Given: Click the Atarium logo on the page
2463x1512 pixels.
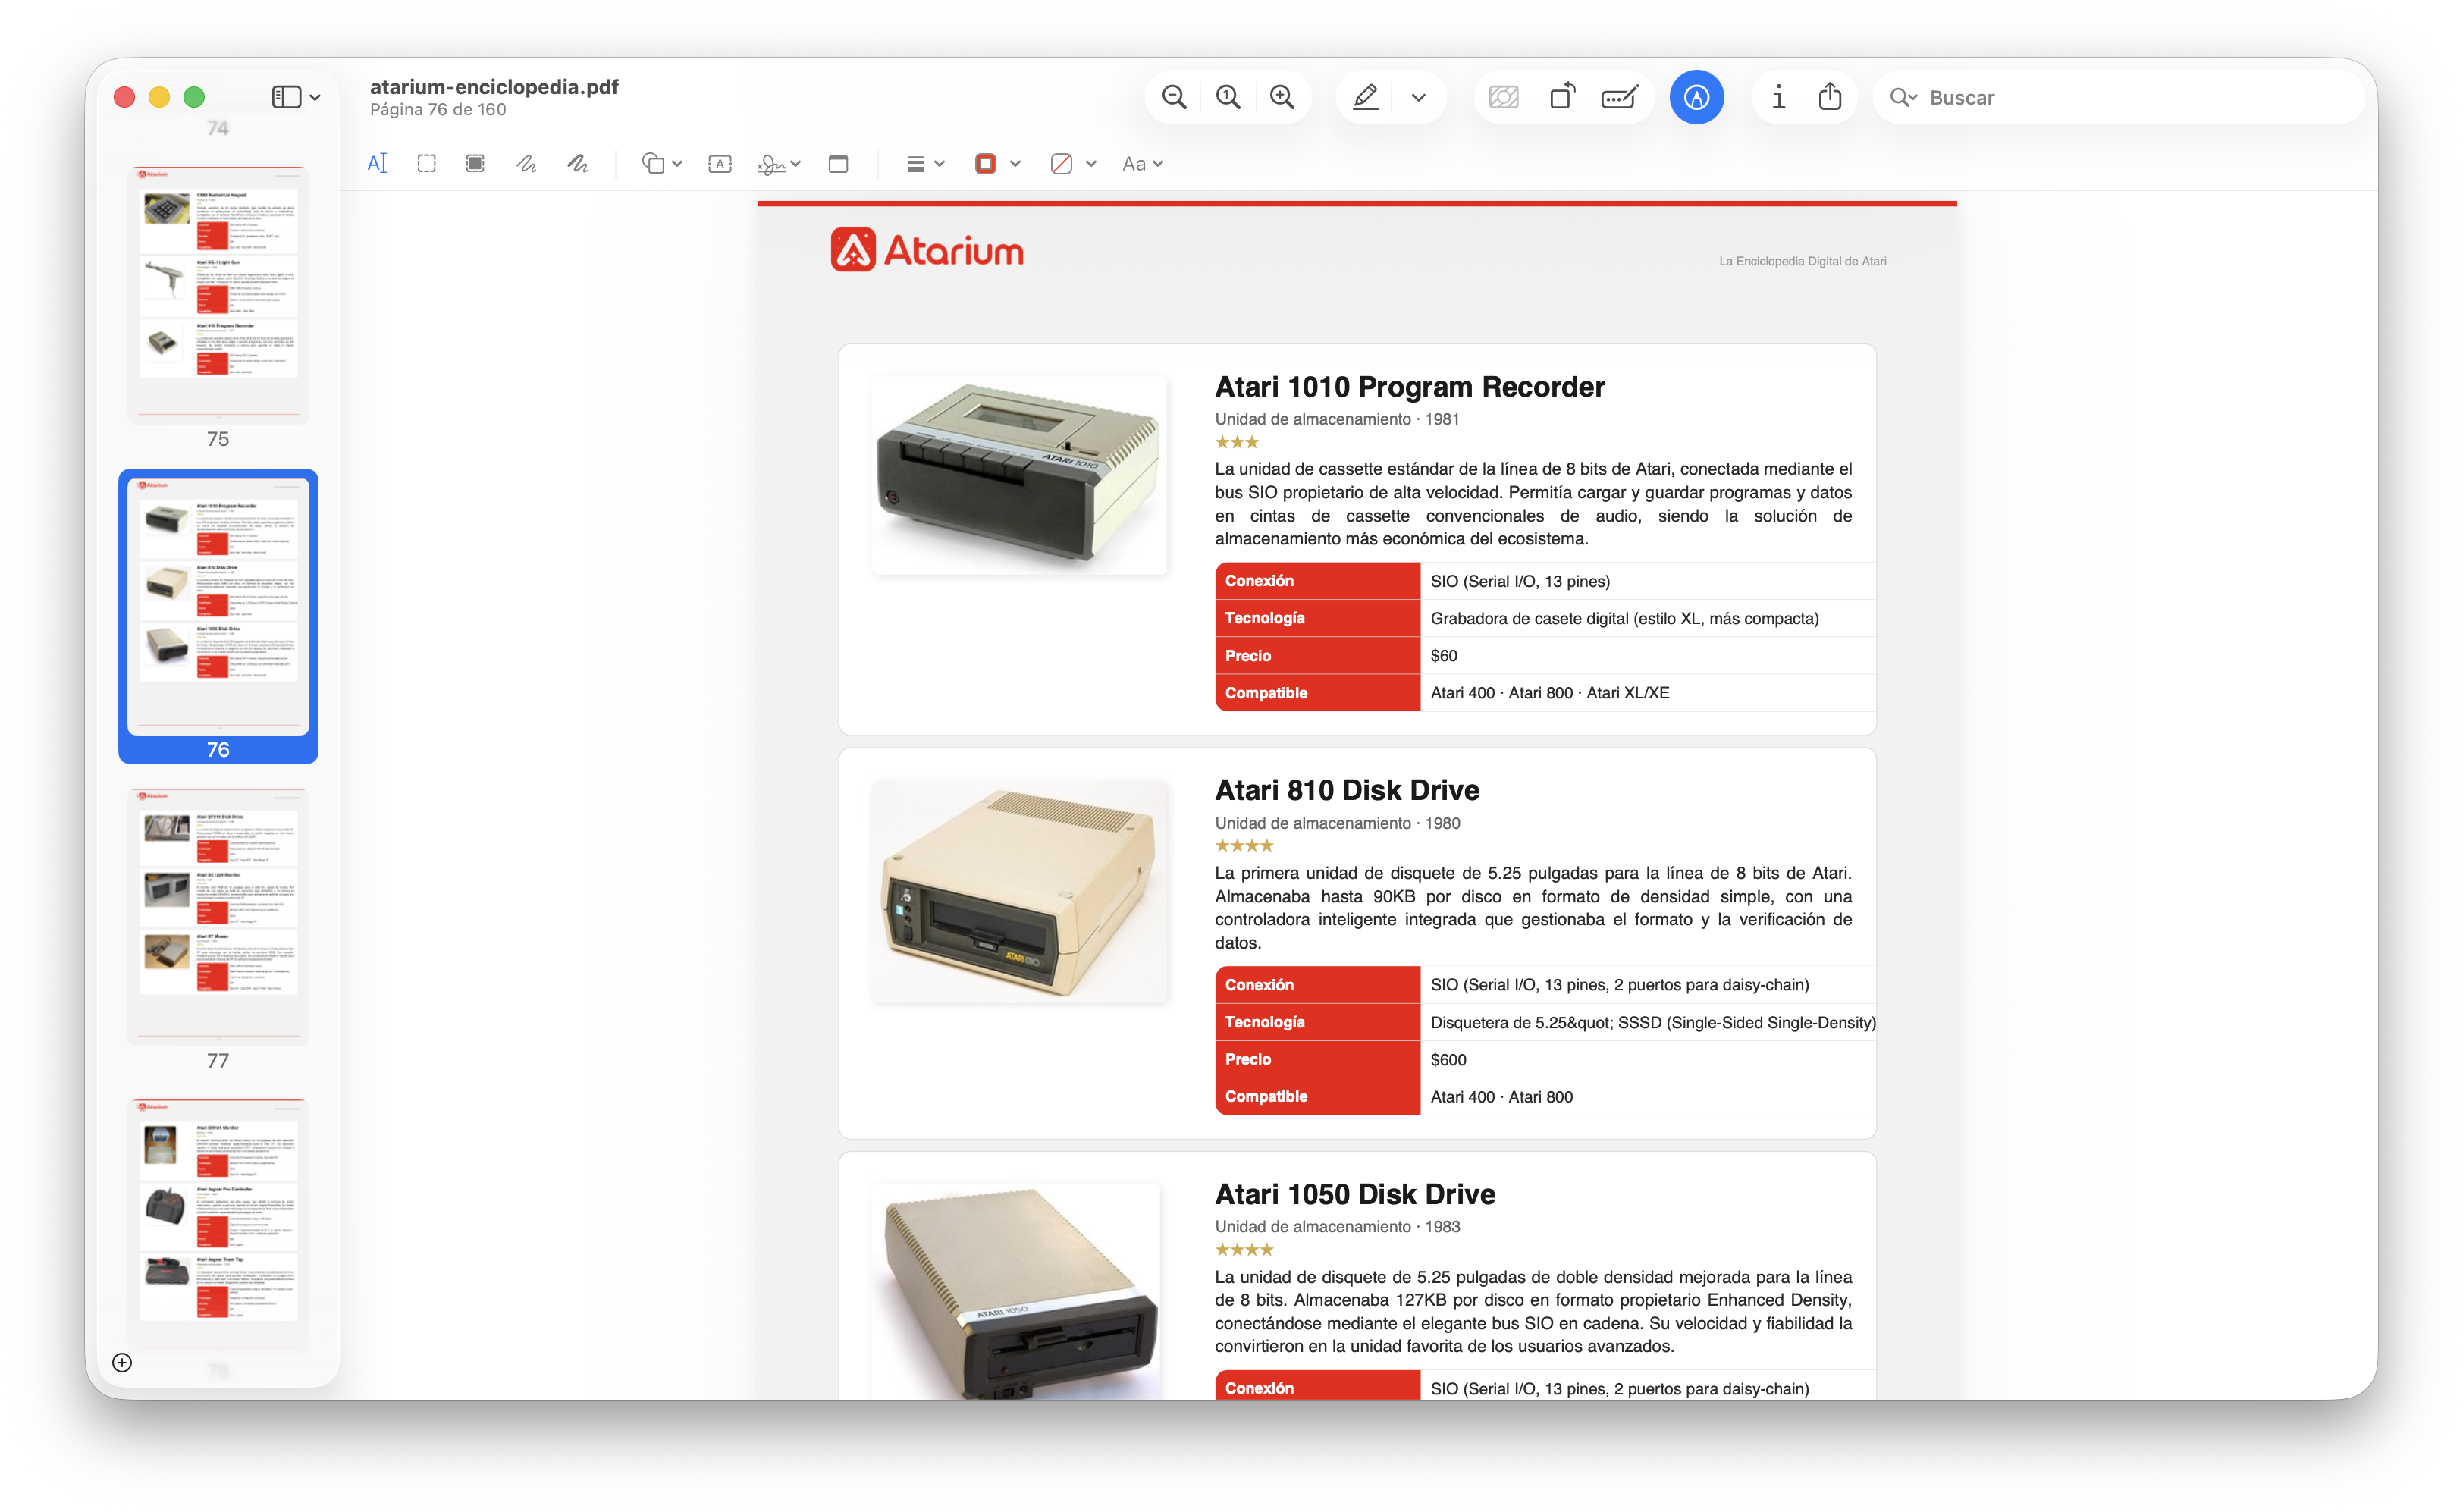Looking at the screenshot, I should coord(926,250).
